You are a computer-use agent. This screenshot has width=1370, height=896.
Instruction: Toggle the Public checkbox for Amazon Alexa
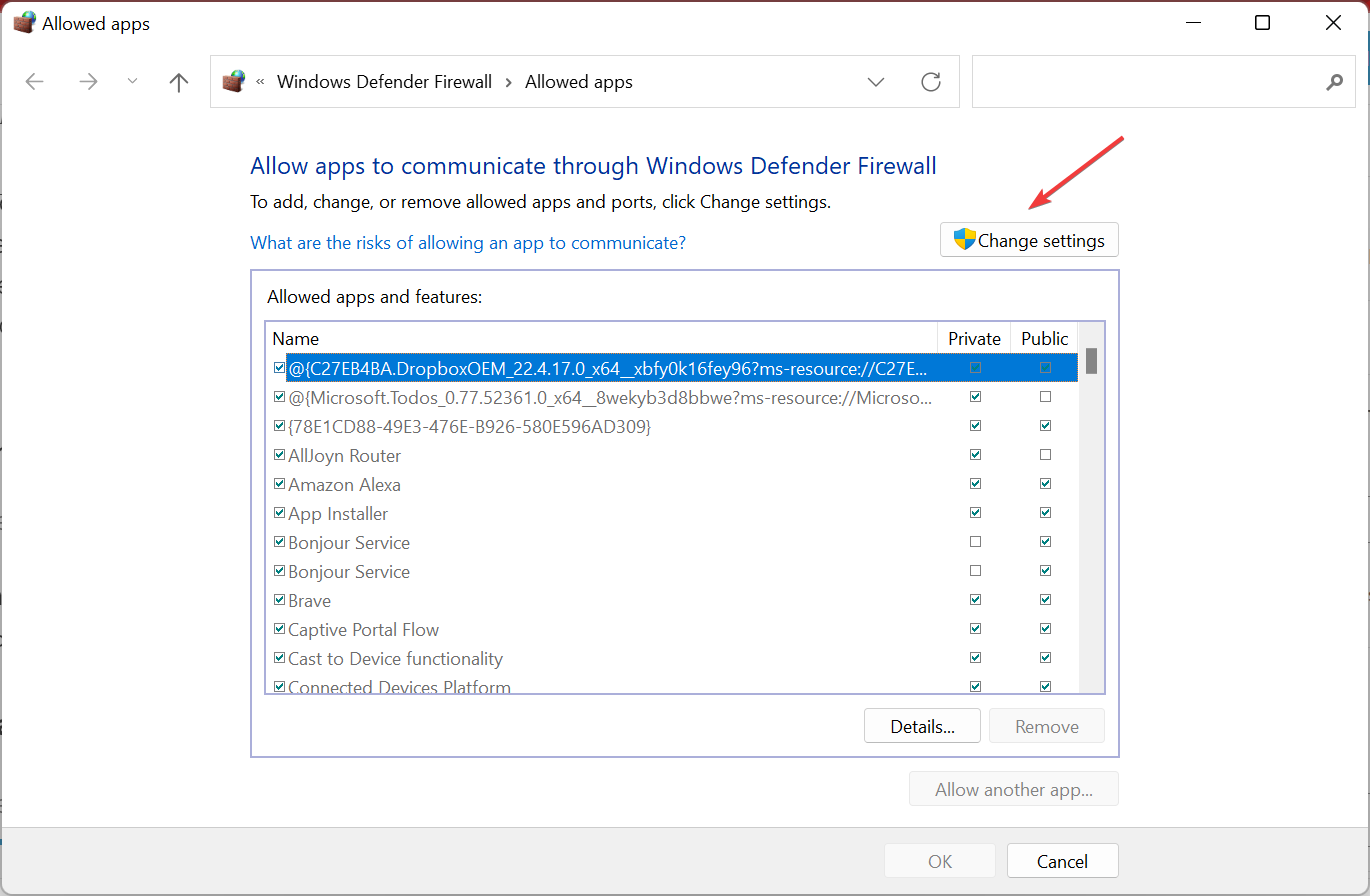1045,484
